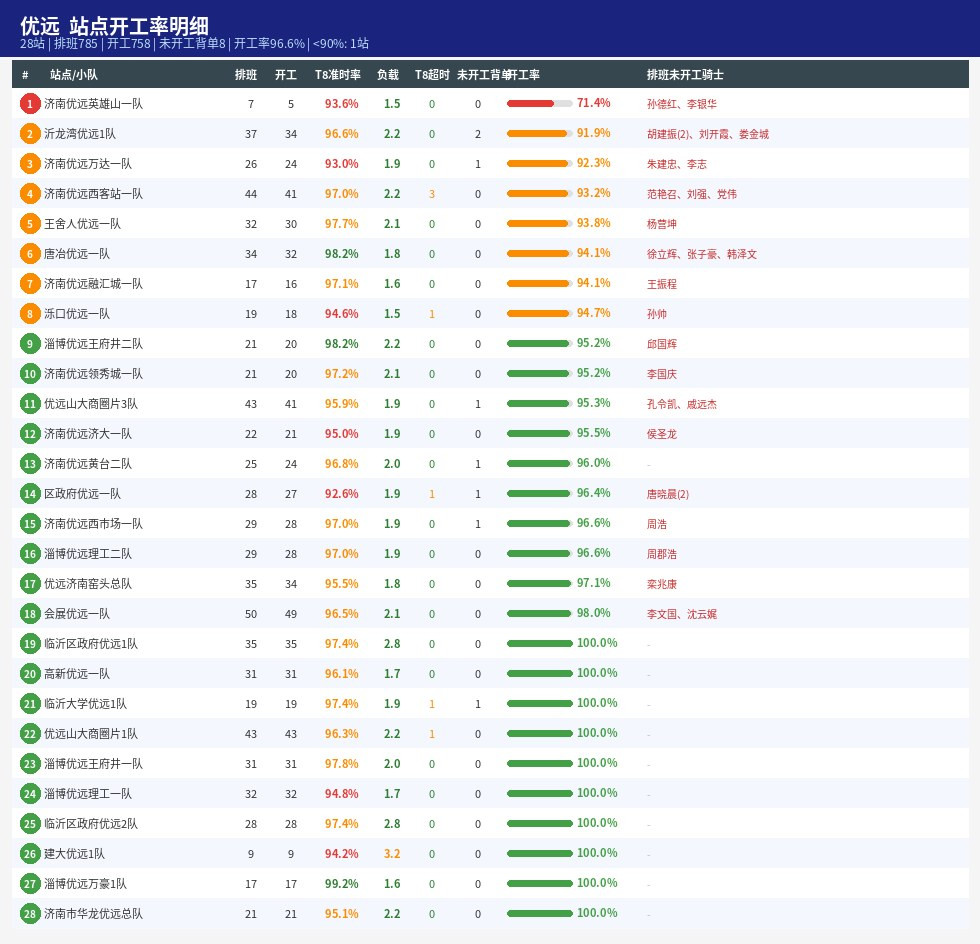Select station name 会展优远一队
This screenshot has width=980, height=944.
[x=76, y=614]
